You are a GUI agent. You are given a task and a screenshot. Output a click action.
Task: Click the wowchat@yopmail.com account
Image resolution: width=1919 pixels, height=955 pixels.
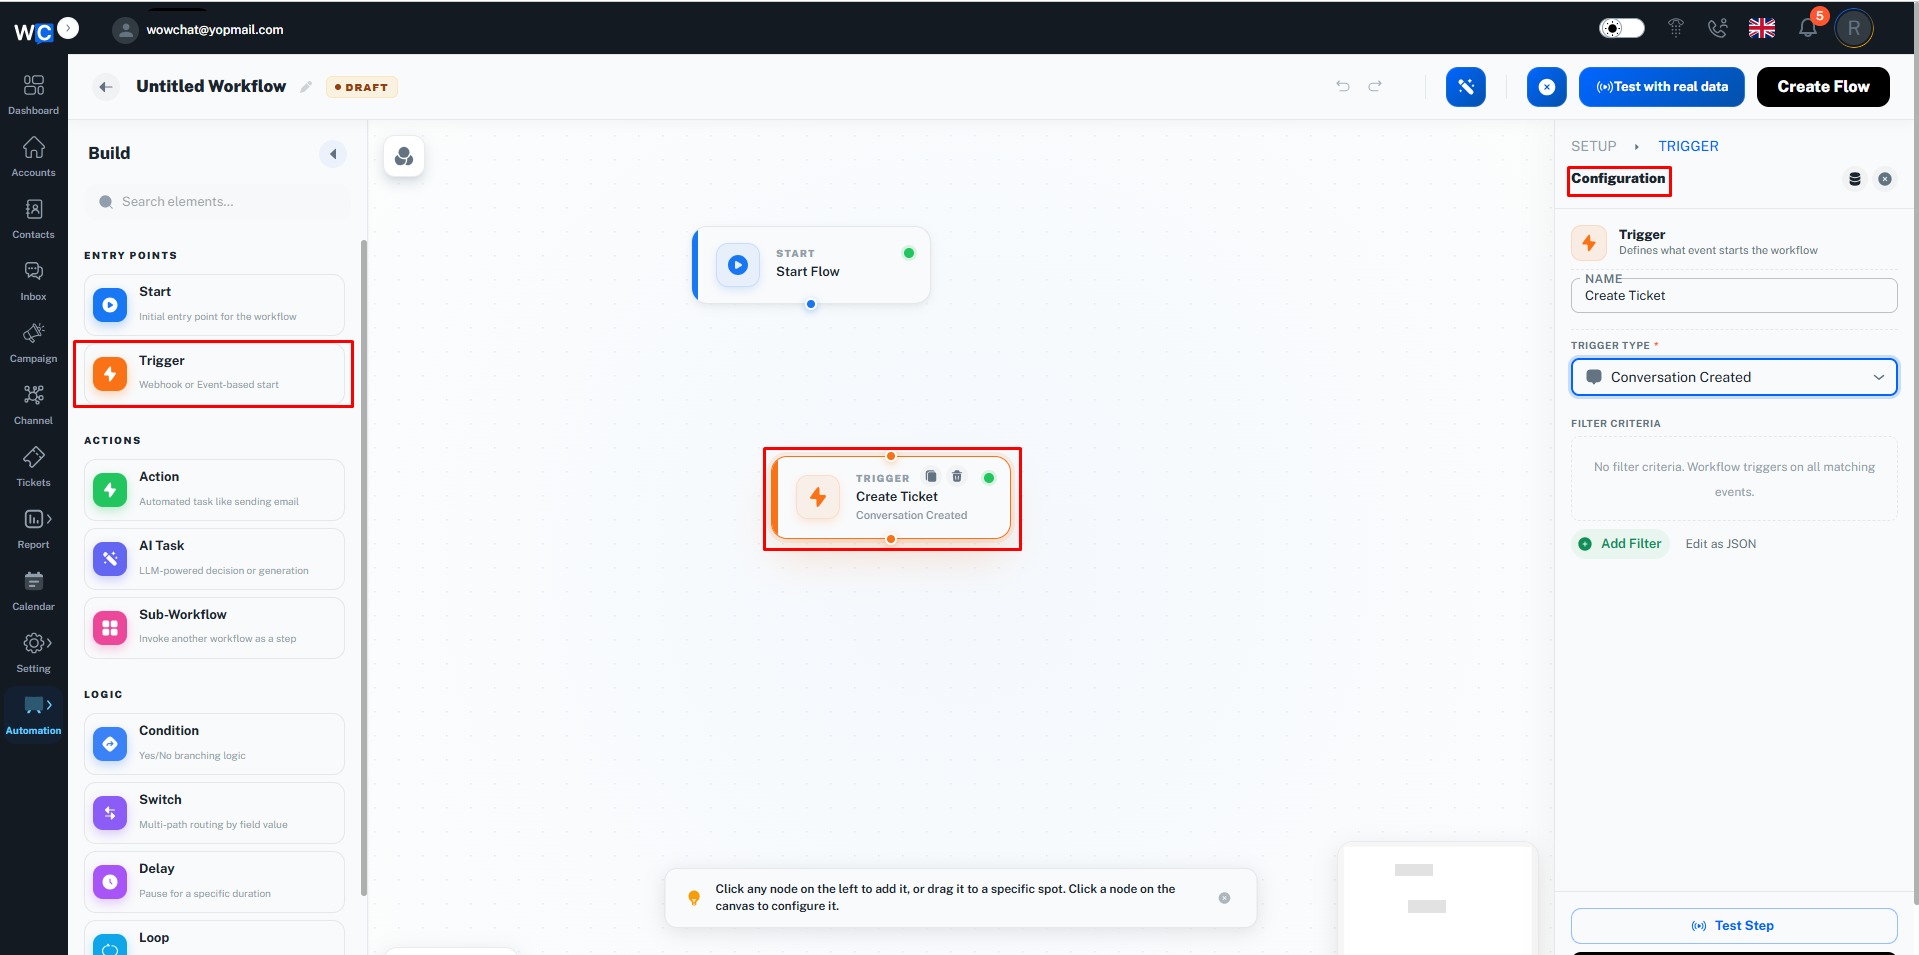(x=198, y=30)
